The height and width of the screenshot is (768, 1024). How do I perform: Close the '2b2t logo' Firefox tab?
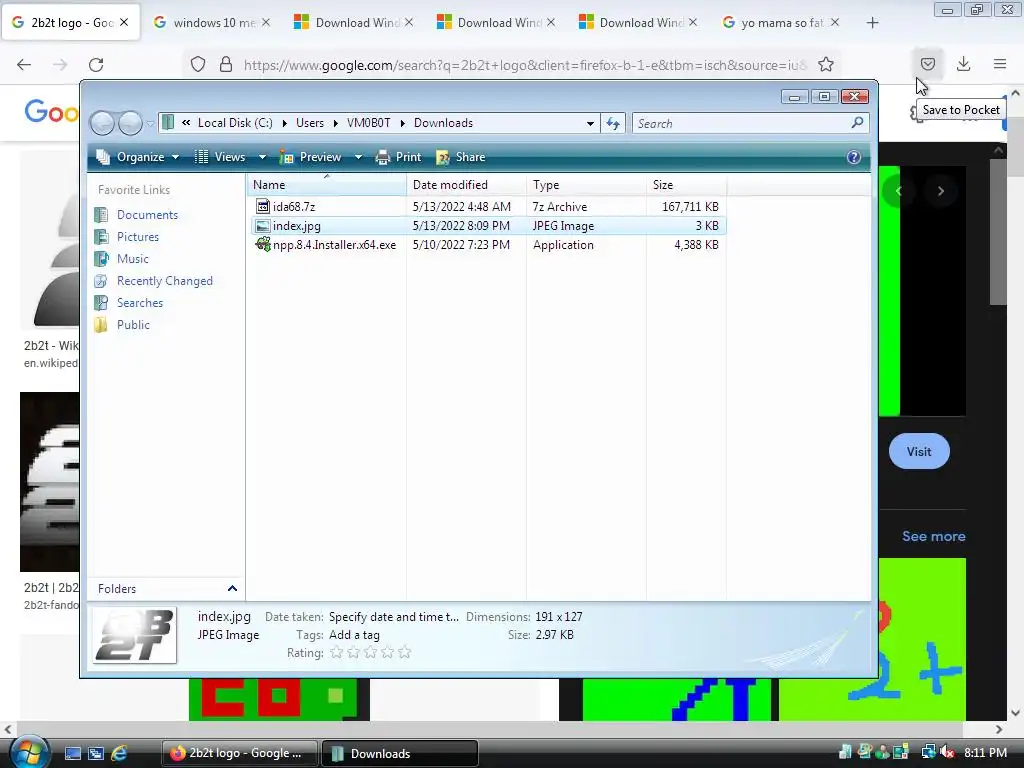(x=124, y=22)
